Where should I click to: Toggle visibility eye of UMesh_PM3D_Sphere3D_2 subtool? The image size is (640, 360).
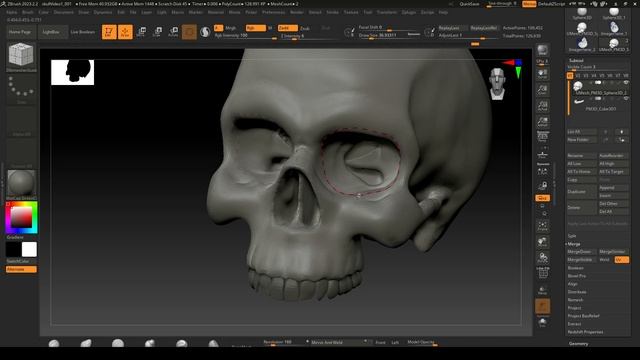click(626, 83)
